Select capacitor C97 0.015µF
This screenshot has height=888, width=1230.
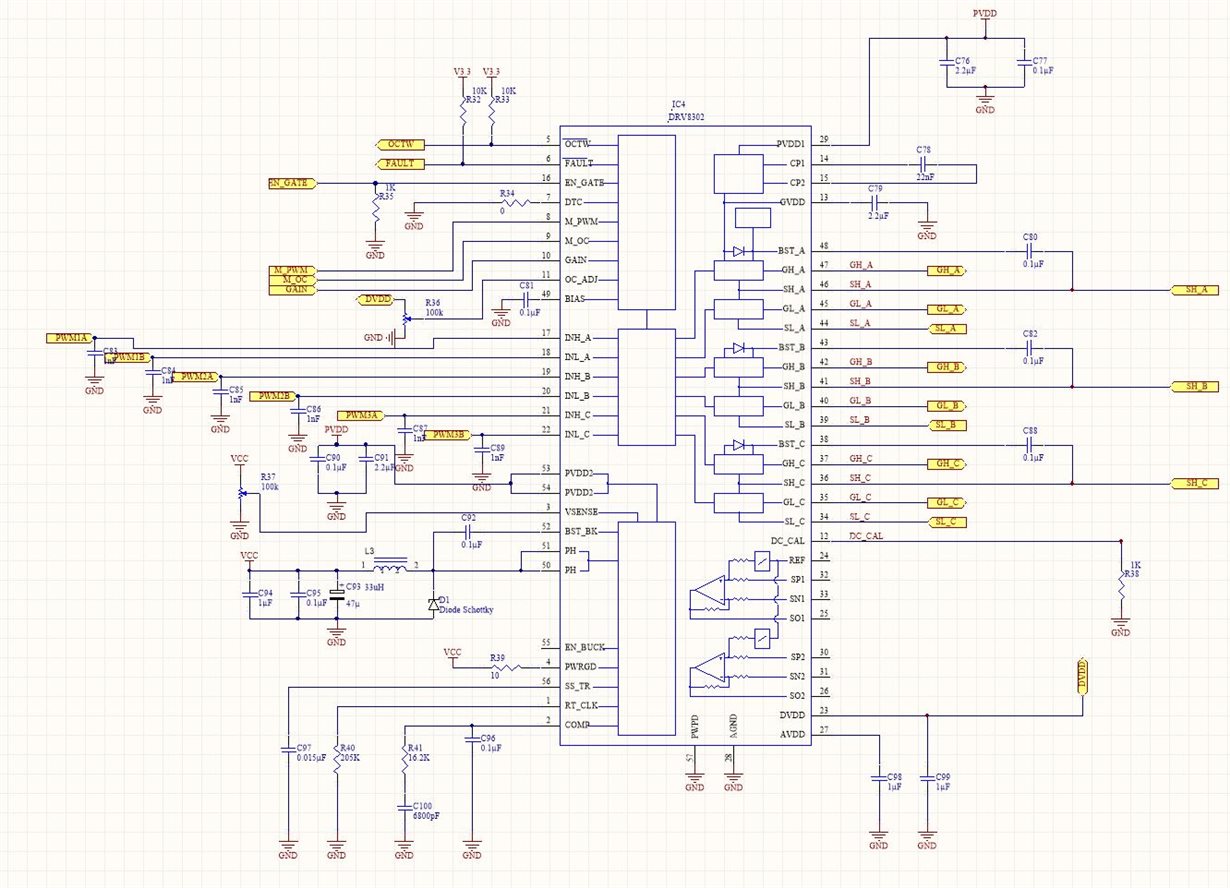(x=288, y=750)
